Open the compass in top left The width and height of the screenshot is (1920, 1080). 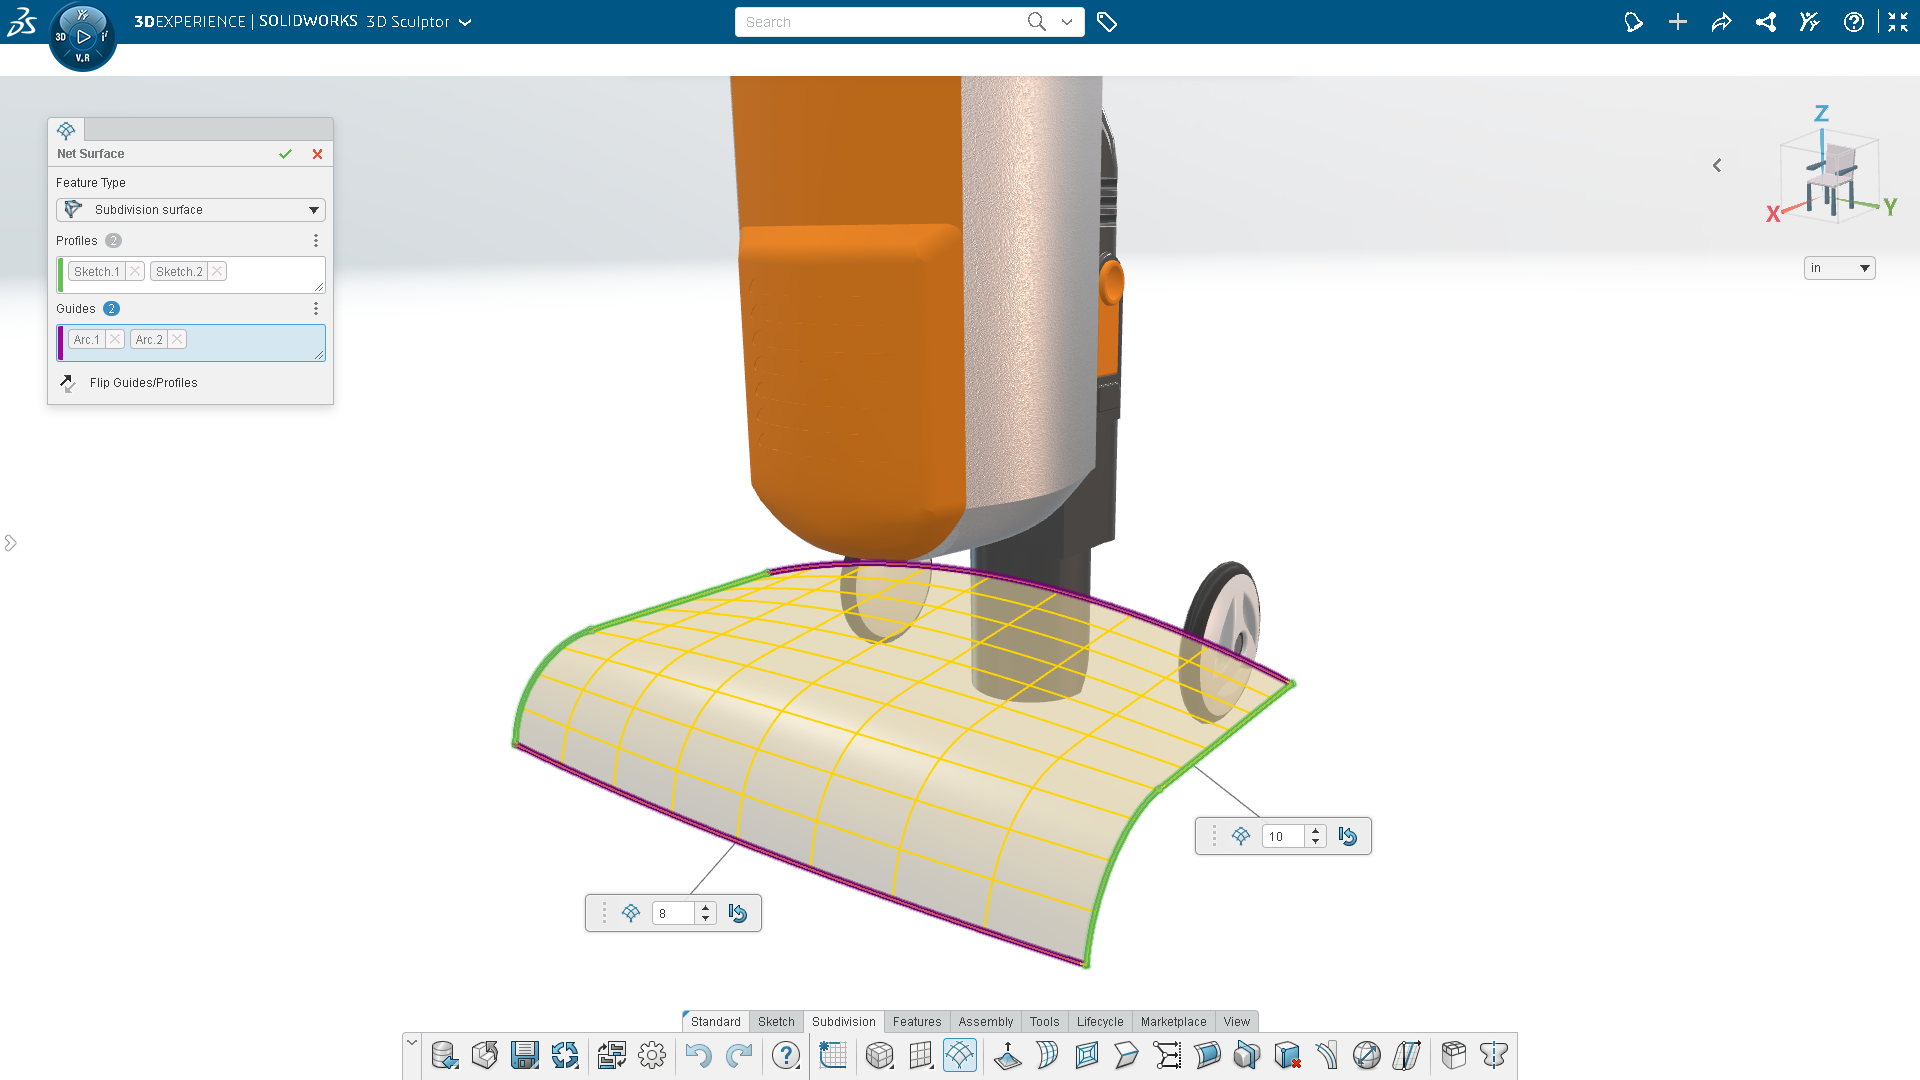(x=83, y=36)
